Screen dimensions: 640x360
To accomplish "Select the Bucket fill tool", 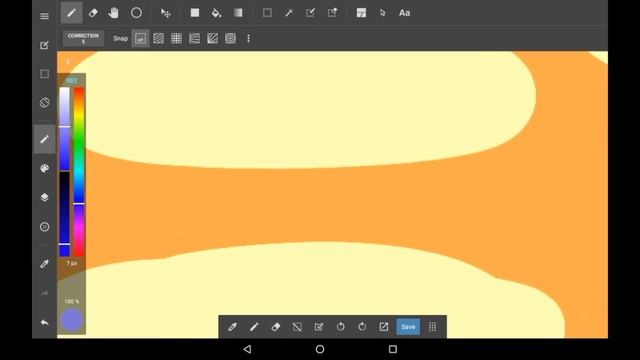I will 216,13.
